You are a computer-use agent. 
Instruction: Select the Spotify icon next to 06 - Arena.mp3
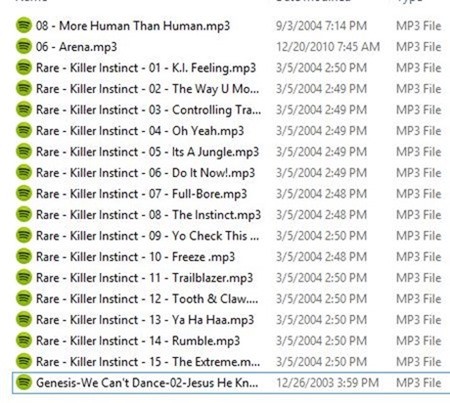(x=24, y=46)
